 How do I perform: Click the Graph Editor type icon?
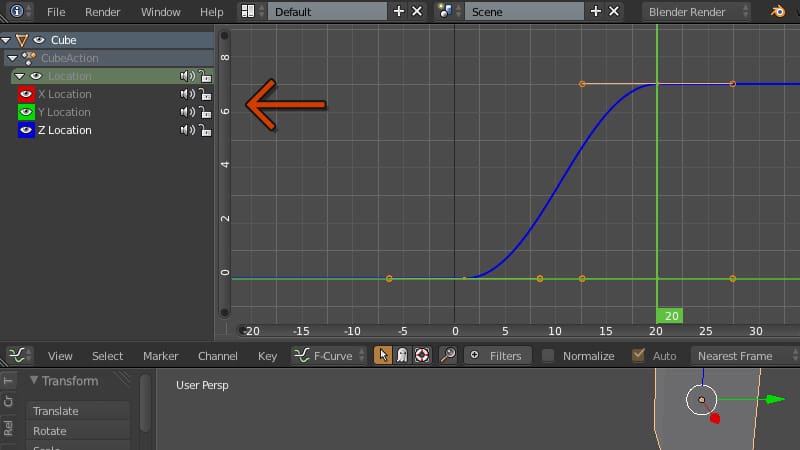(x=17, y=355)
